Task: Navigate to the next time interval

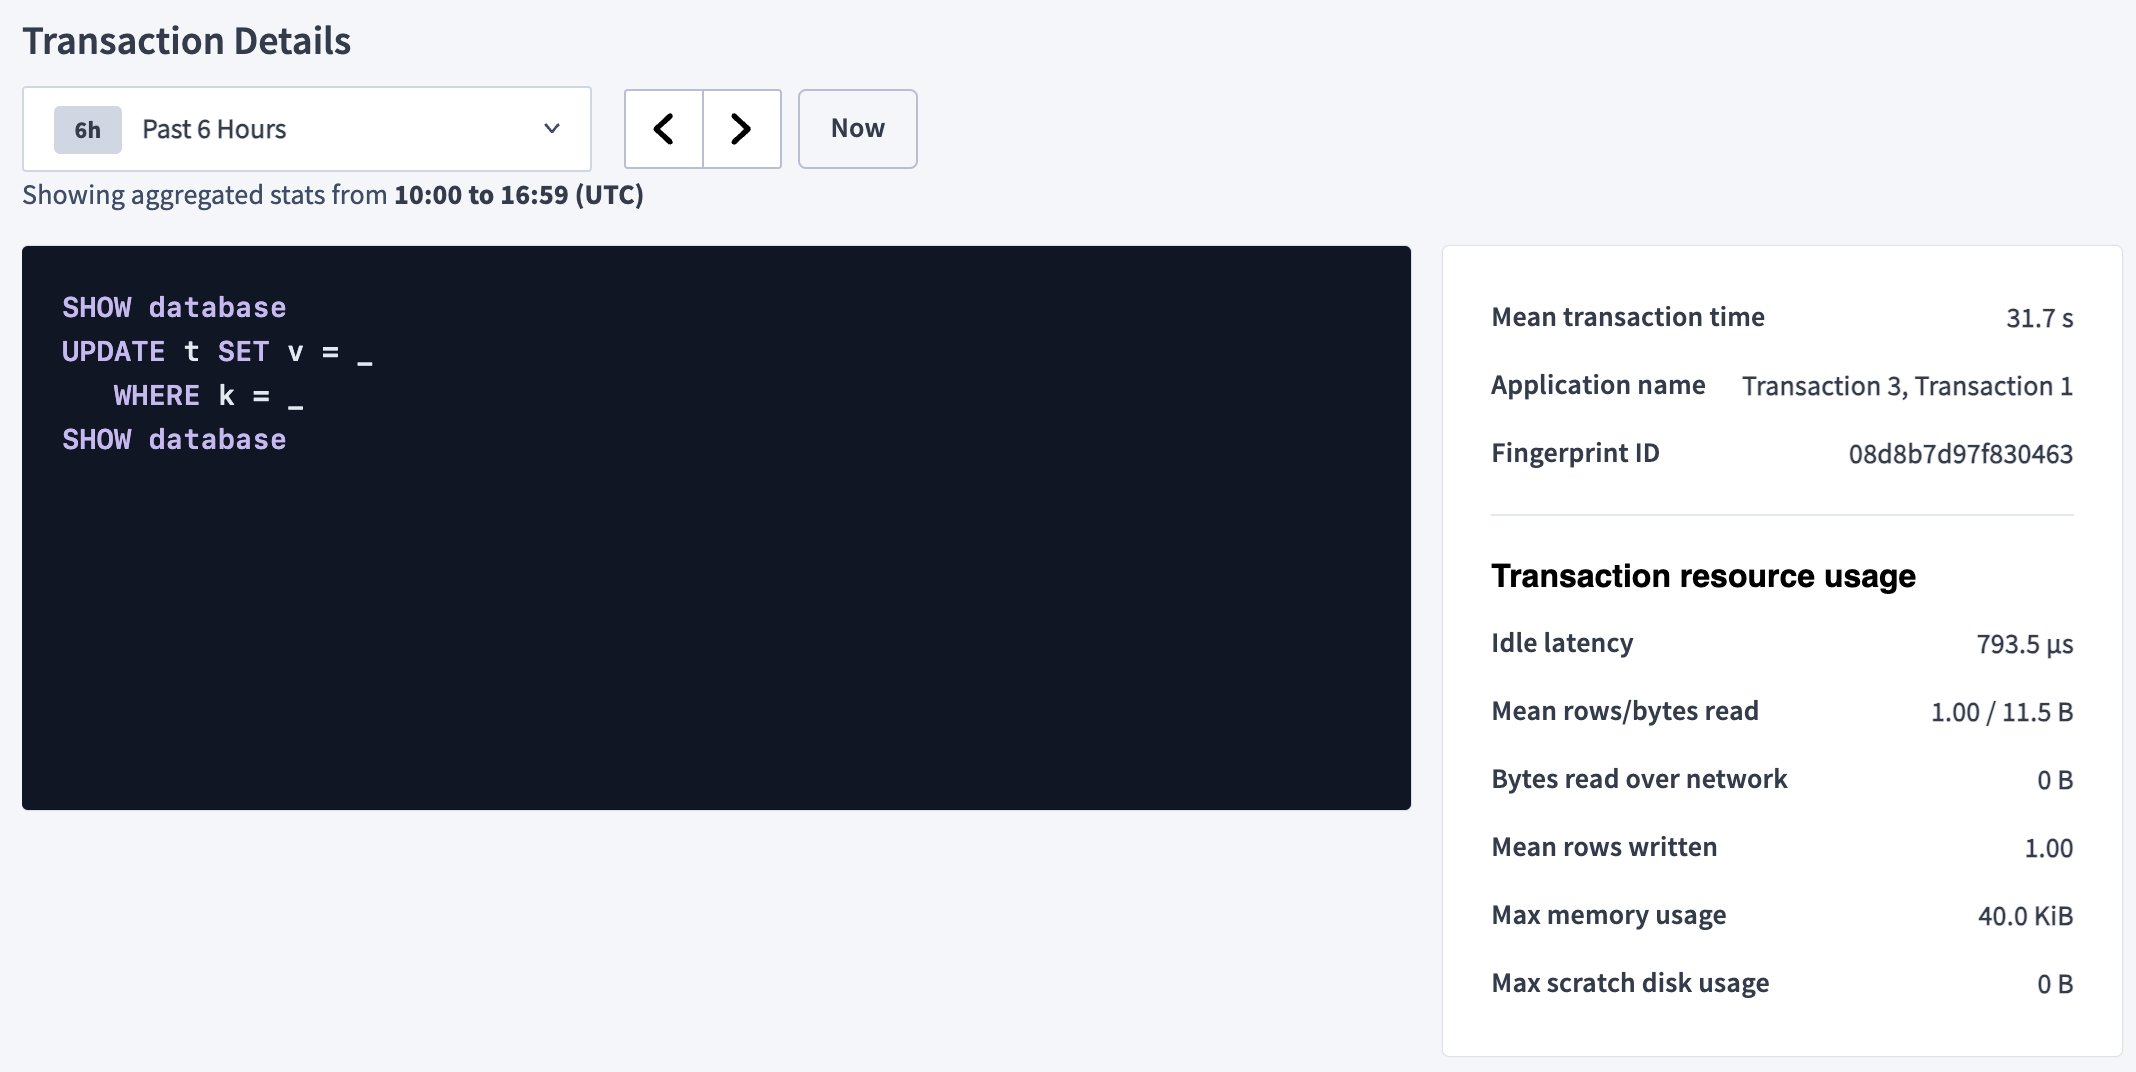Action: coord(741,128)
